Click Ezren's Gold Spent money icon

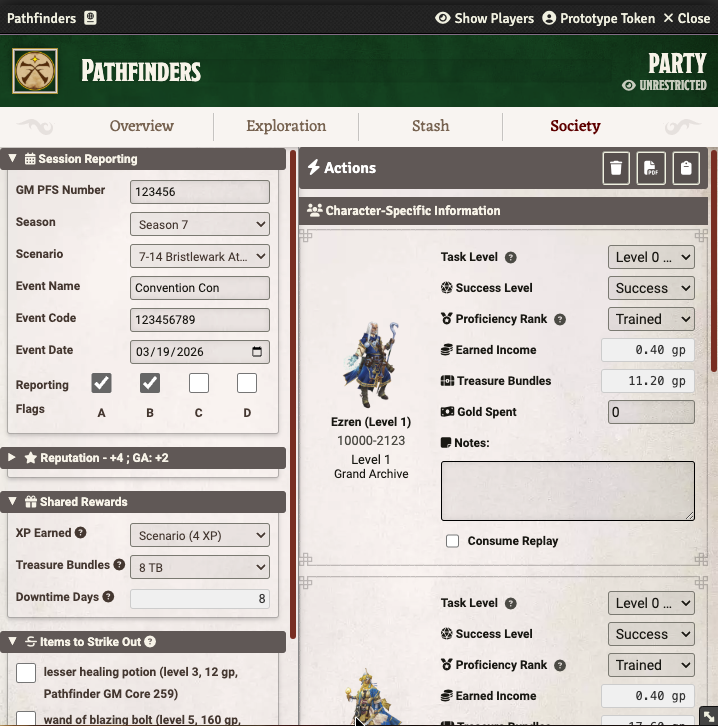coord(447,412)
